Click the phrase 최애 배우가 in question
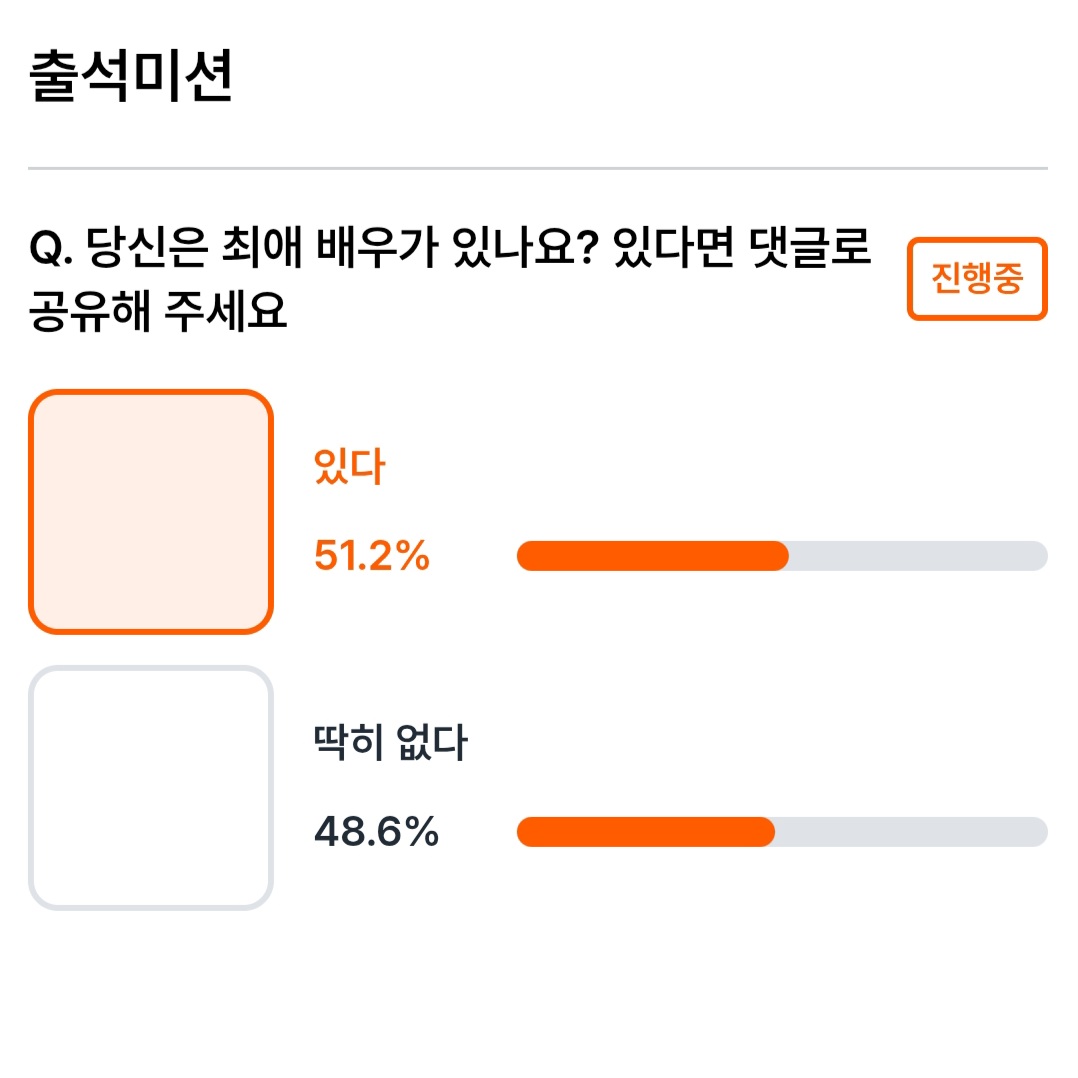Screen dimensions: 1078x1078 [x=330, y=248]
